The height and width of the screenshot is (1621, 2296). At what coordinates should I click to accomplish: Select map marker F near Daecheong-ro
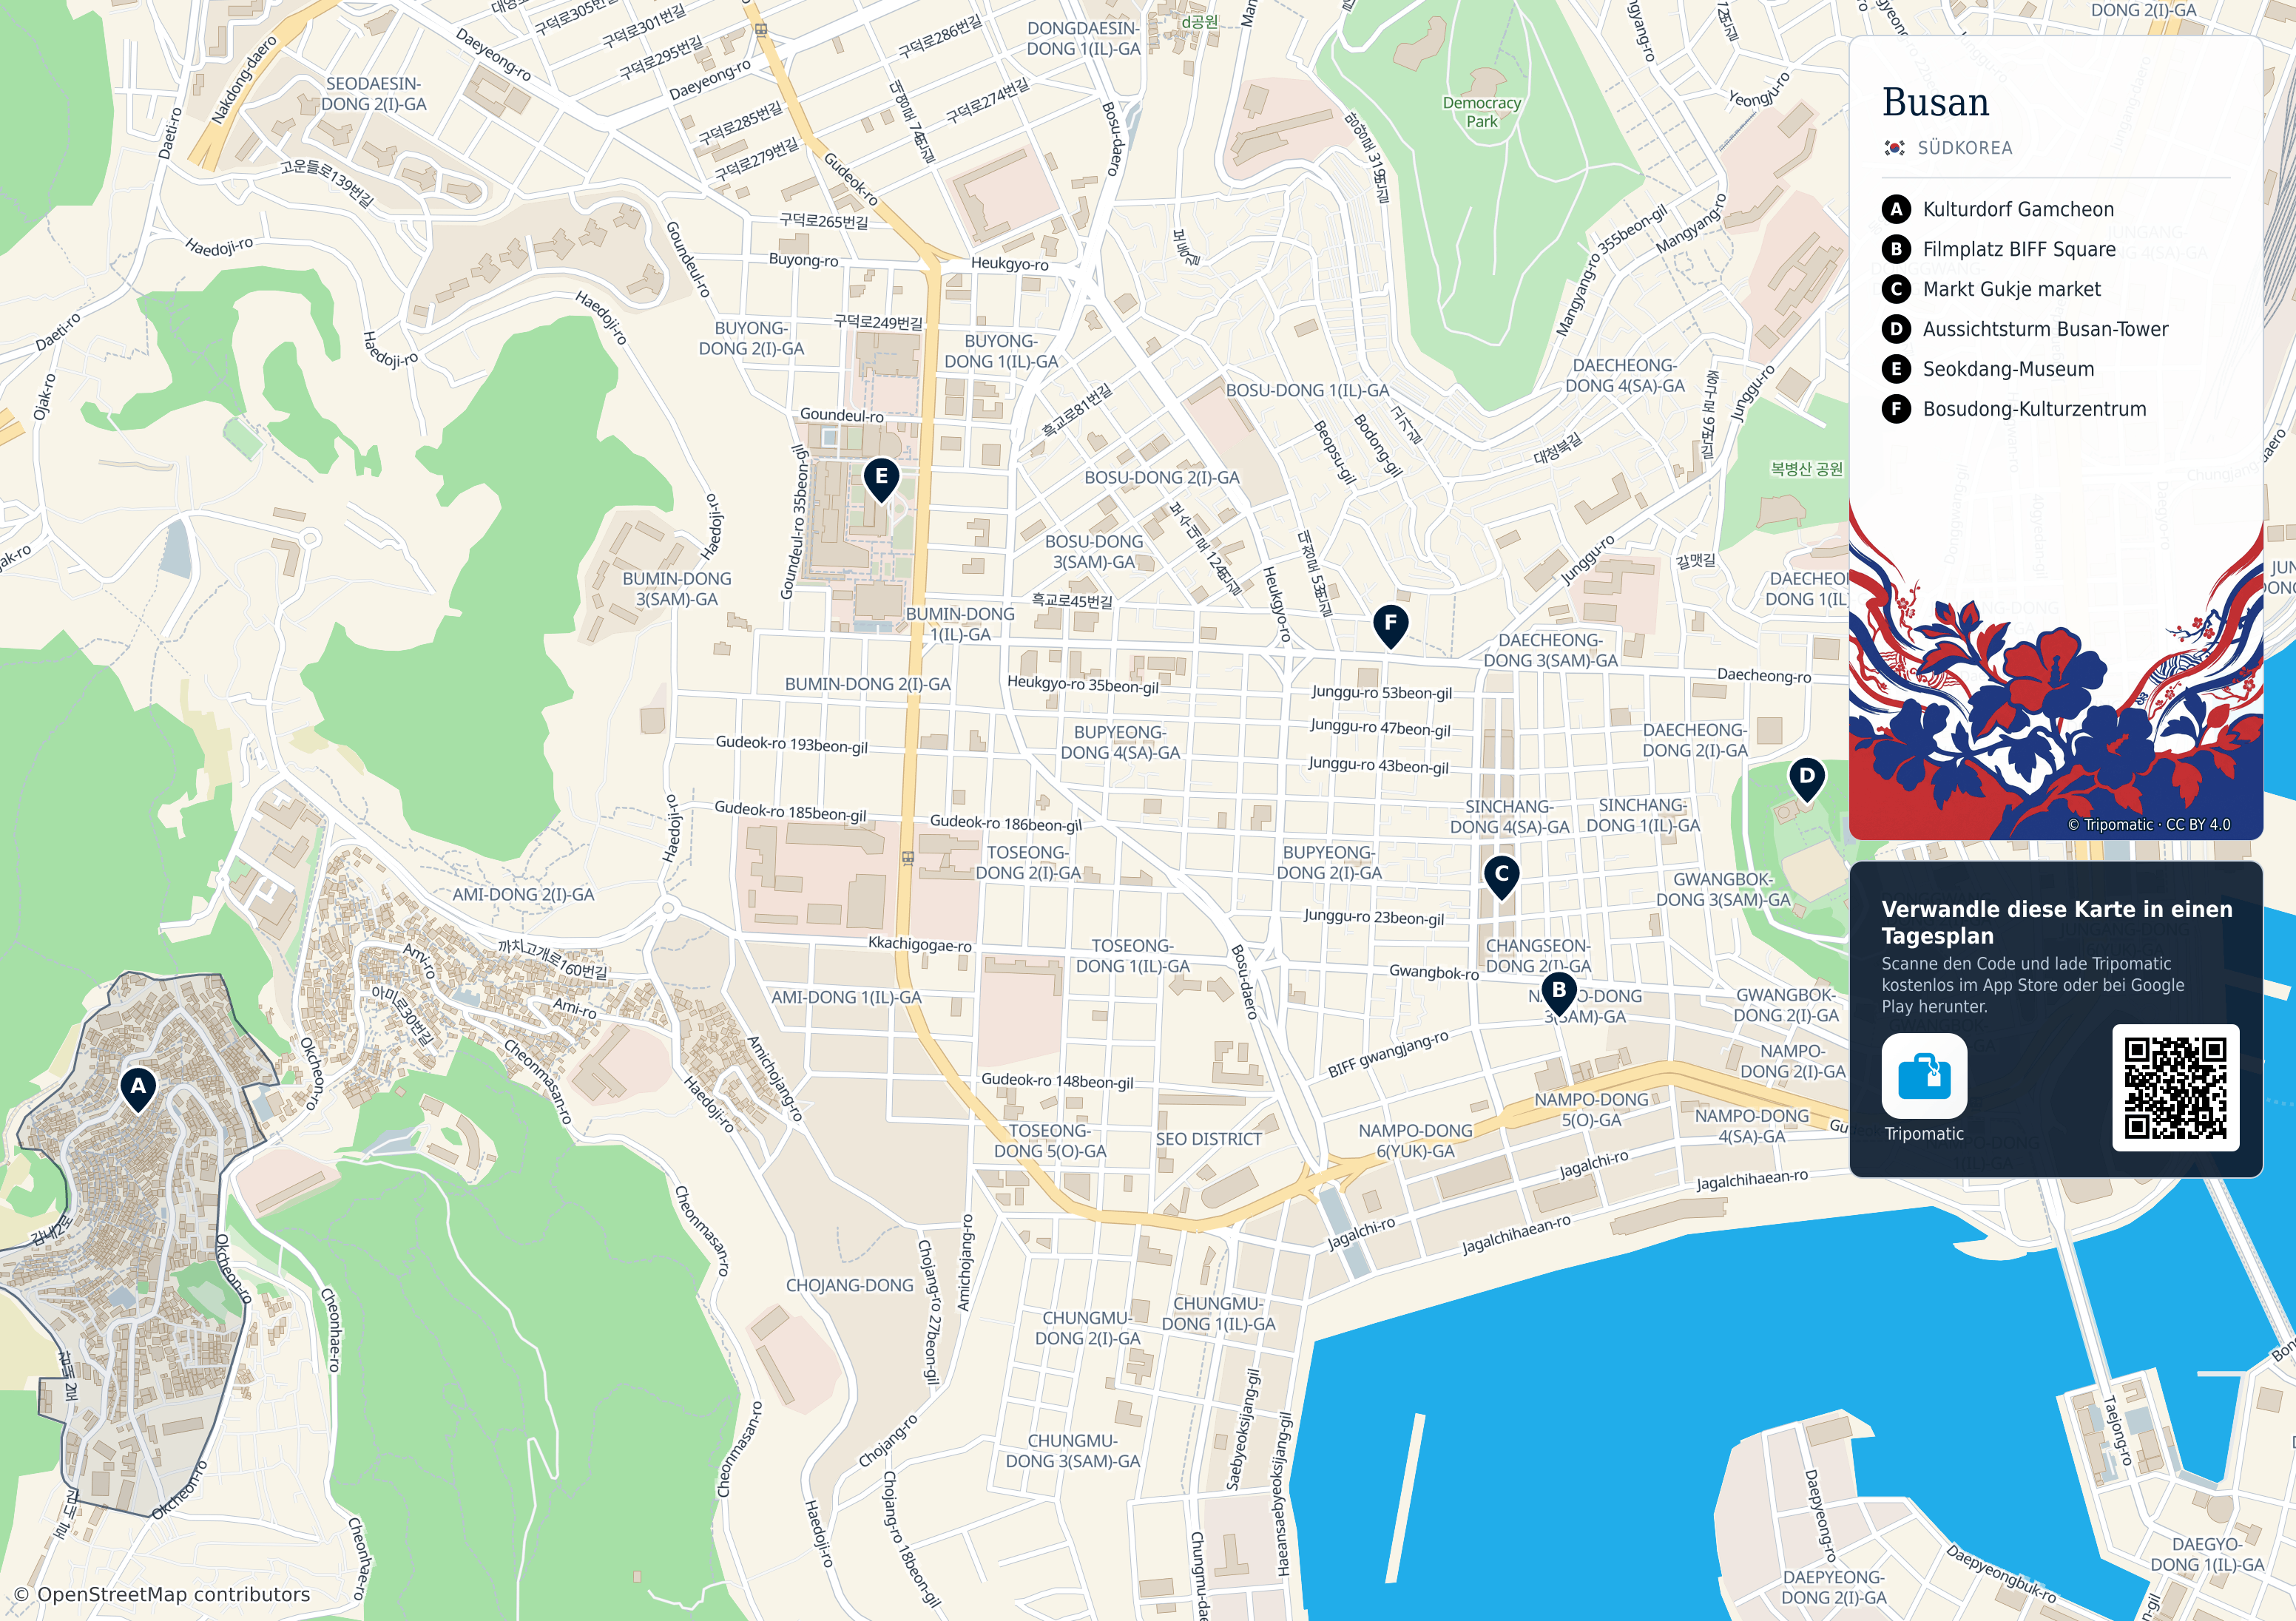[x=1390, y=625]
